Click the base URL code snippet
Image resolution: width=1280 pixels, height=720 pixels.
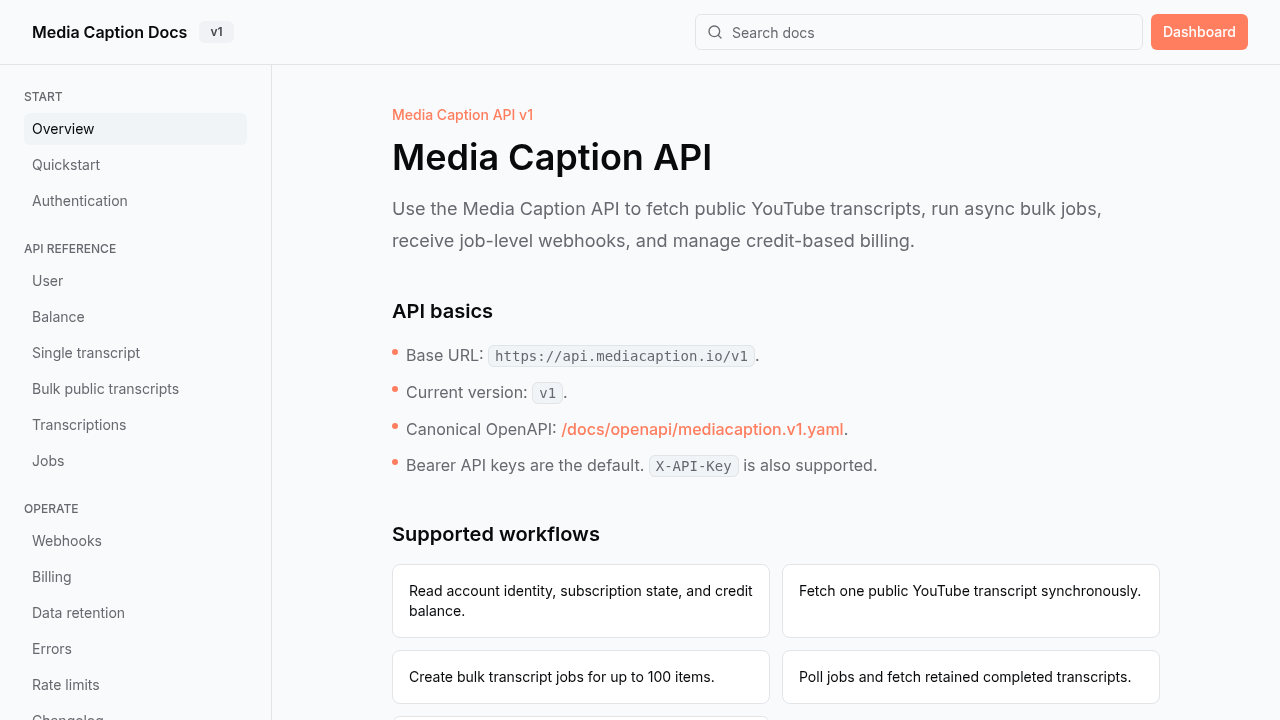click(621, 356)
